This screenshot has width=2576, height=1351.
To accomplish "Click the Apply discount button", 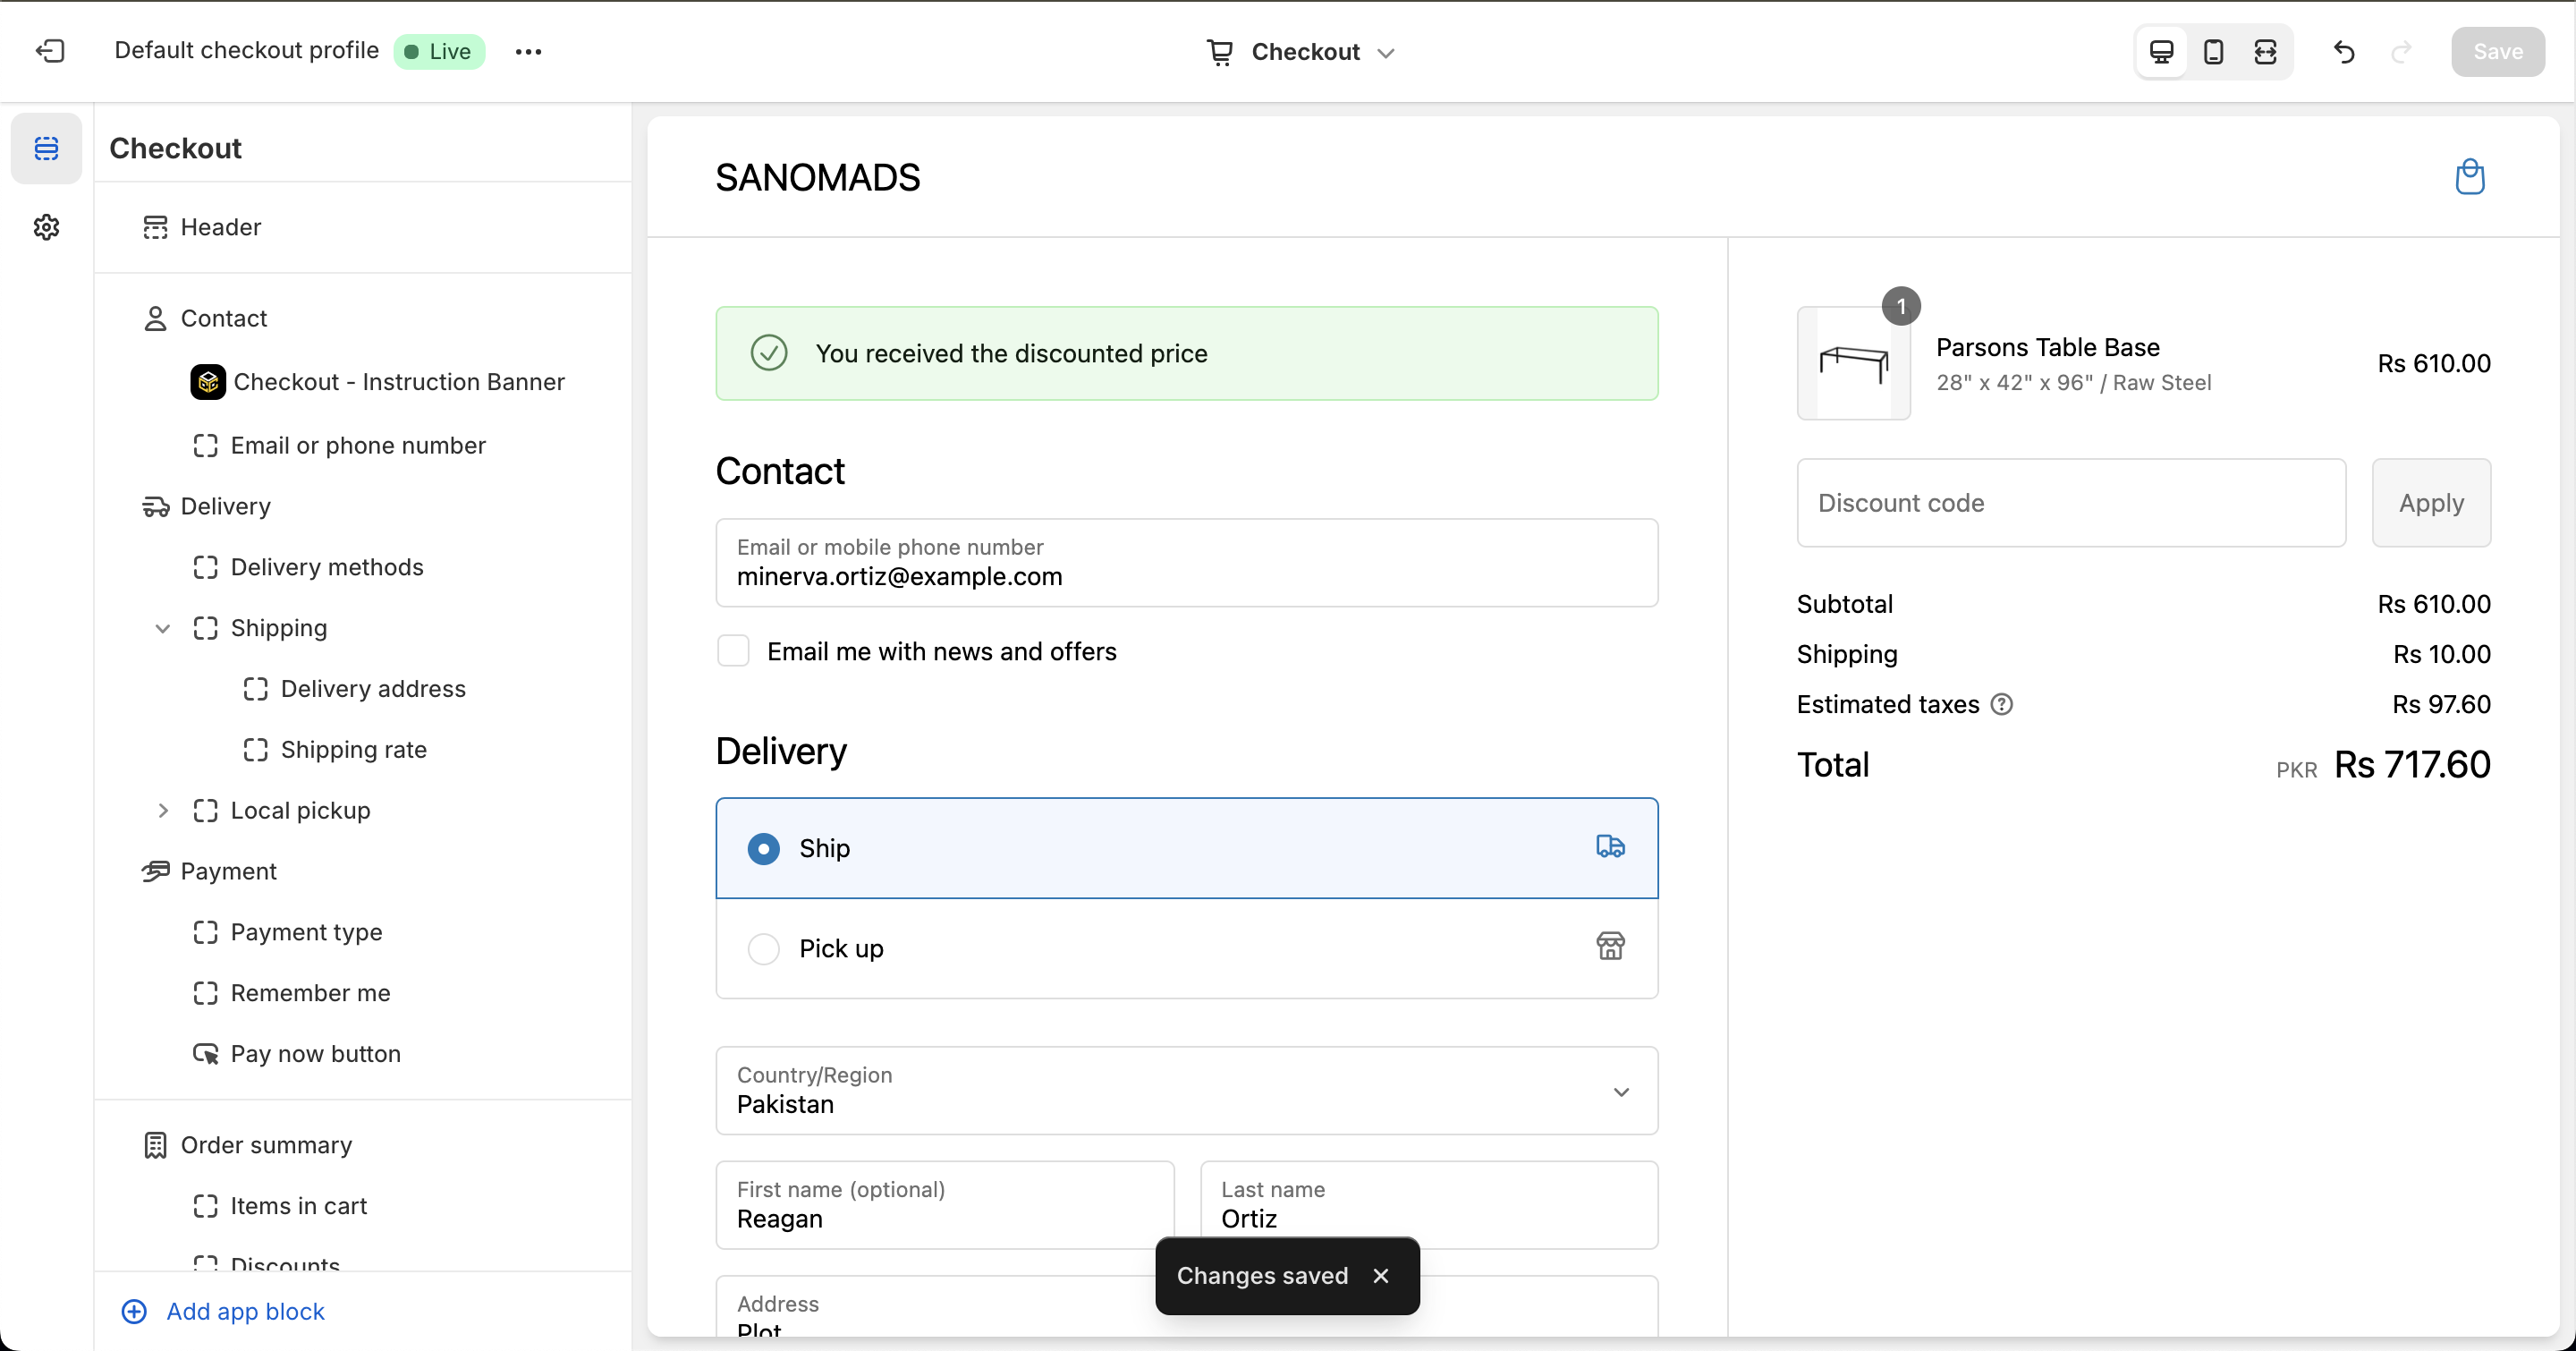I will [2431, 502].
